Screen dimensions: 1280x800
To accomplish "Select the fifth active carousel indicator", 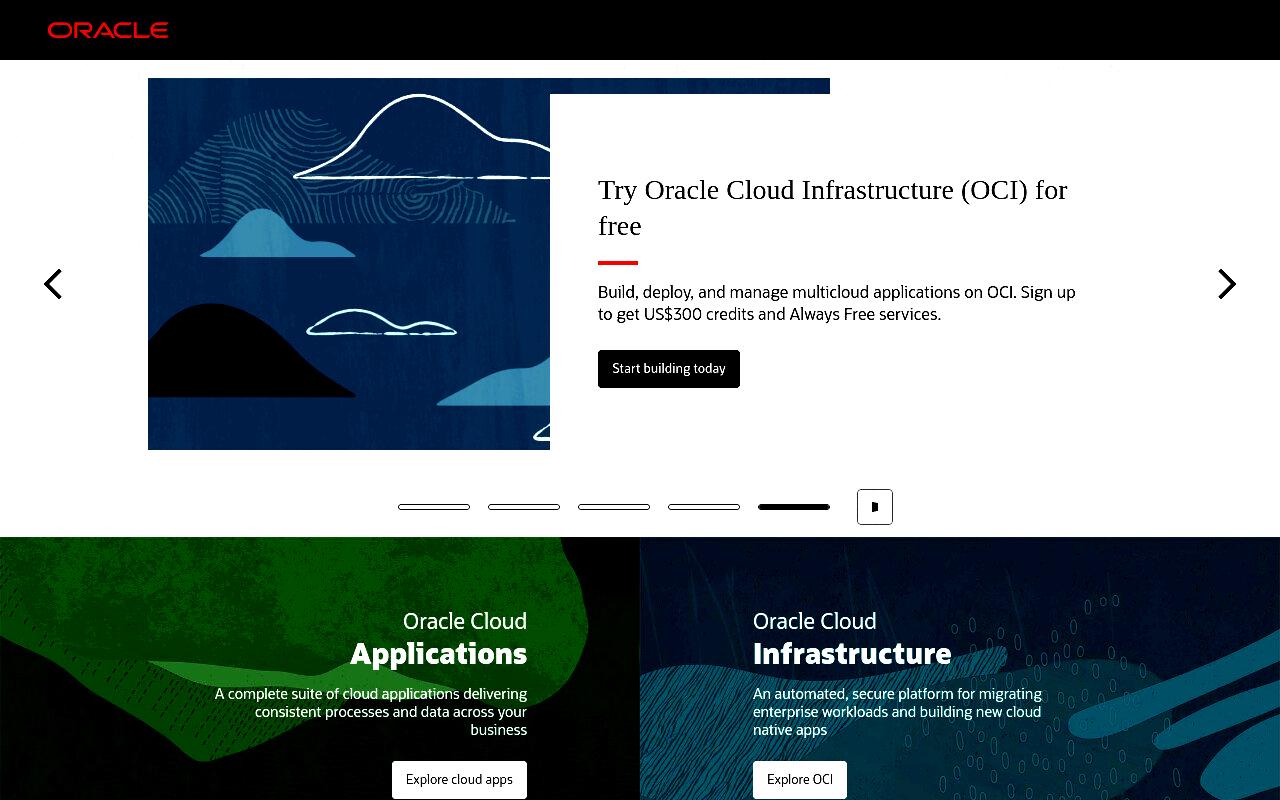I will click(x=794, y=507).
